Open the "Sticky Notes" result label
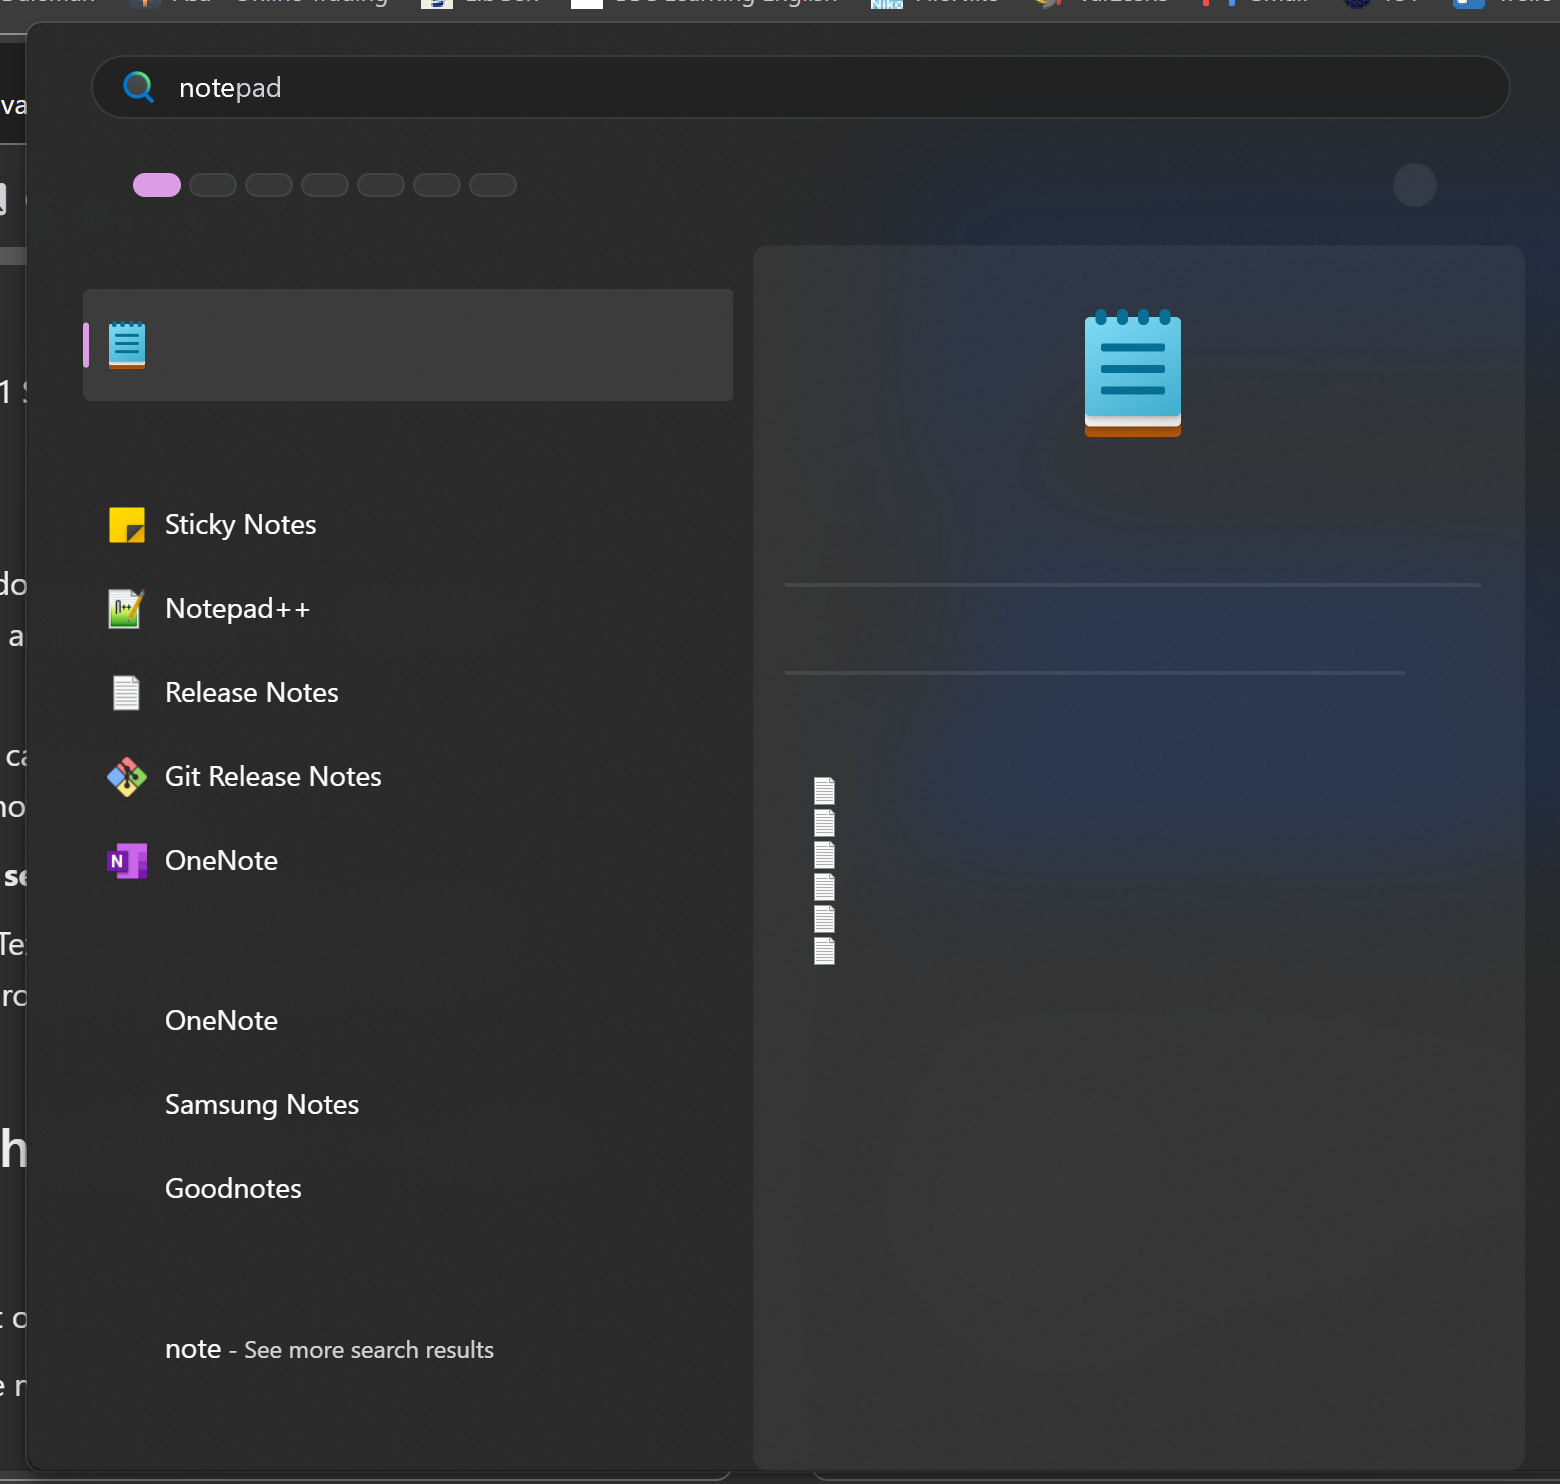 pos(241,525)
